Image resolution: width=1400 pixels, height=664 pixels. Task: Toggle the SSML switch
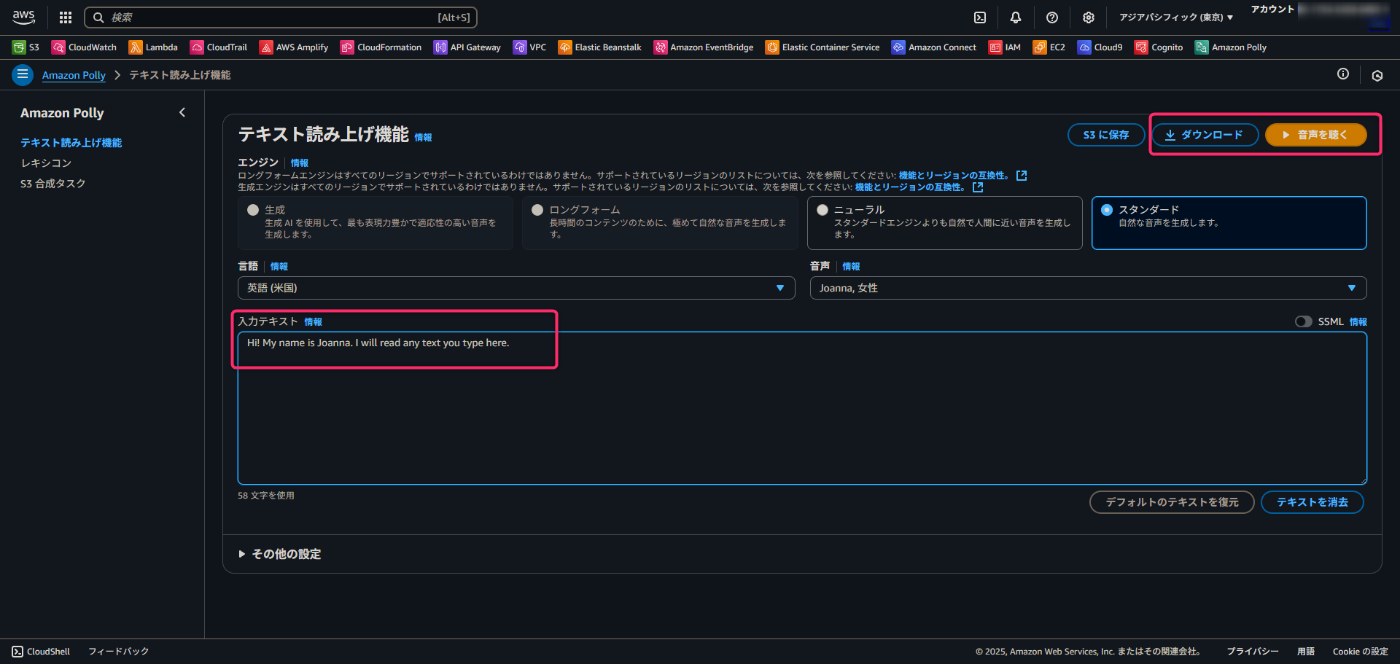(1303, 322)
